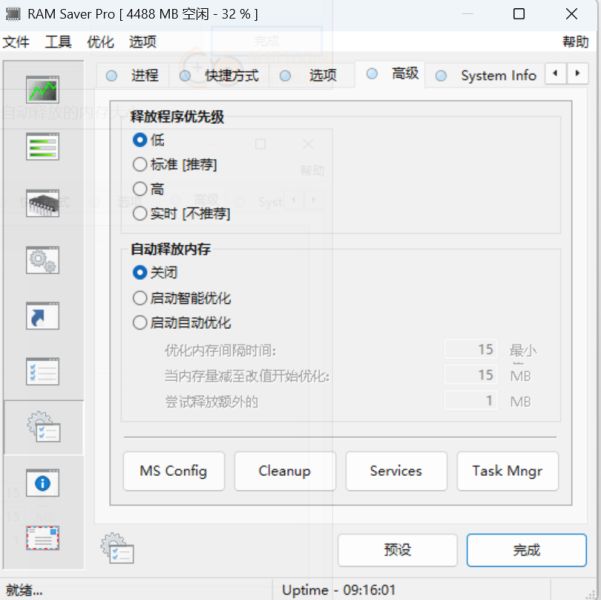Switch to the System Info tab

(x=485, y=76)
